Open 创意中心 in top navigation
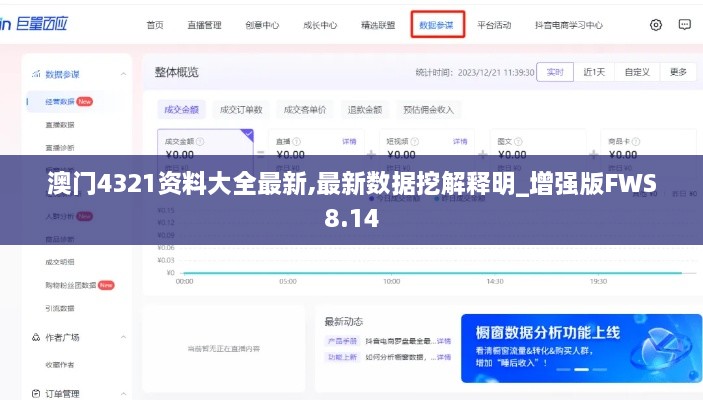This screenshot has height=400, width=703. (262, 25)
